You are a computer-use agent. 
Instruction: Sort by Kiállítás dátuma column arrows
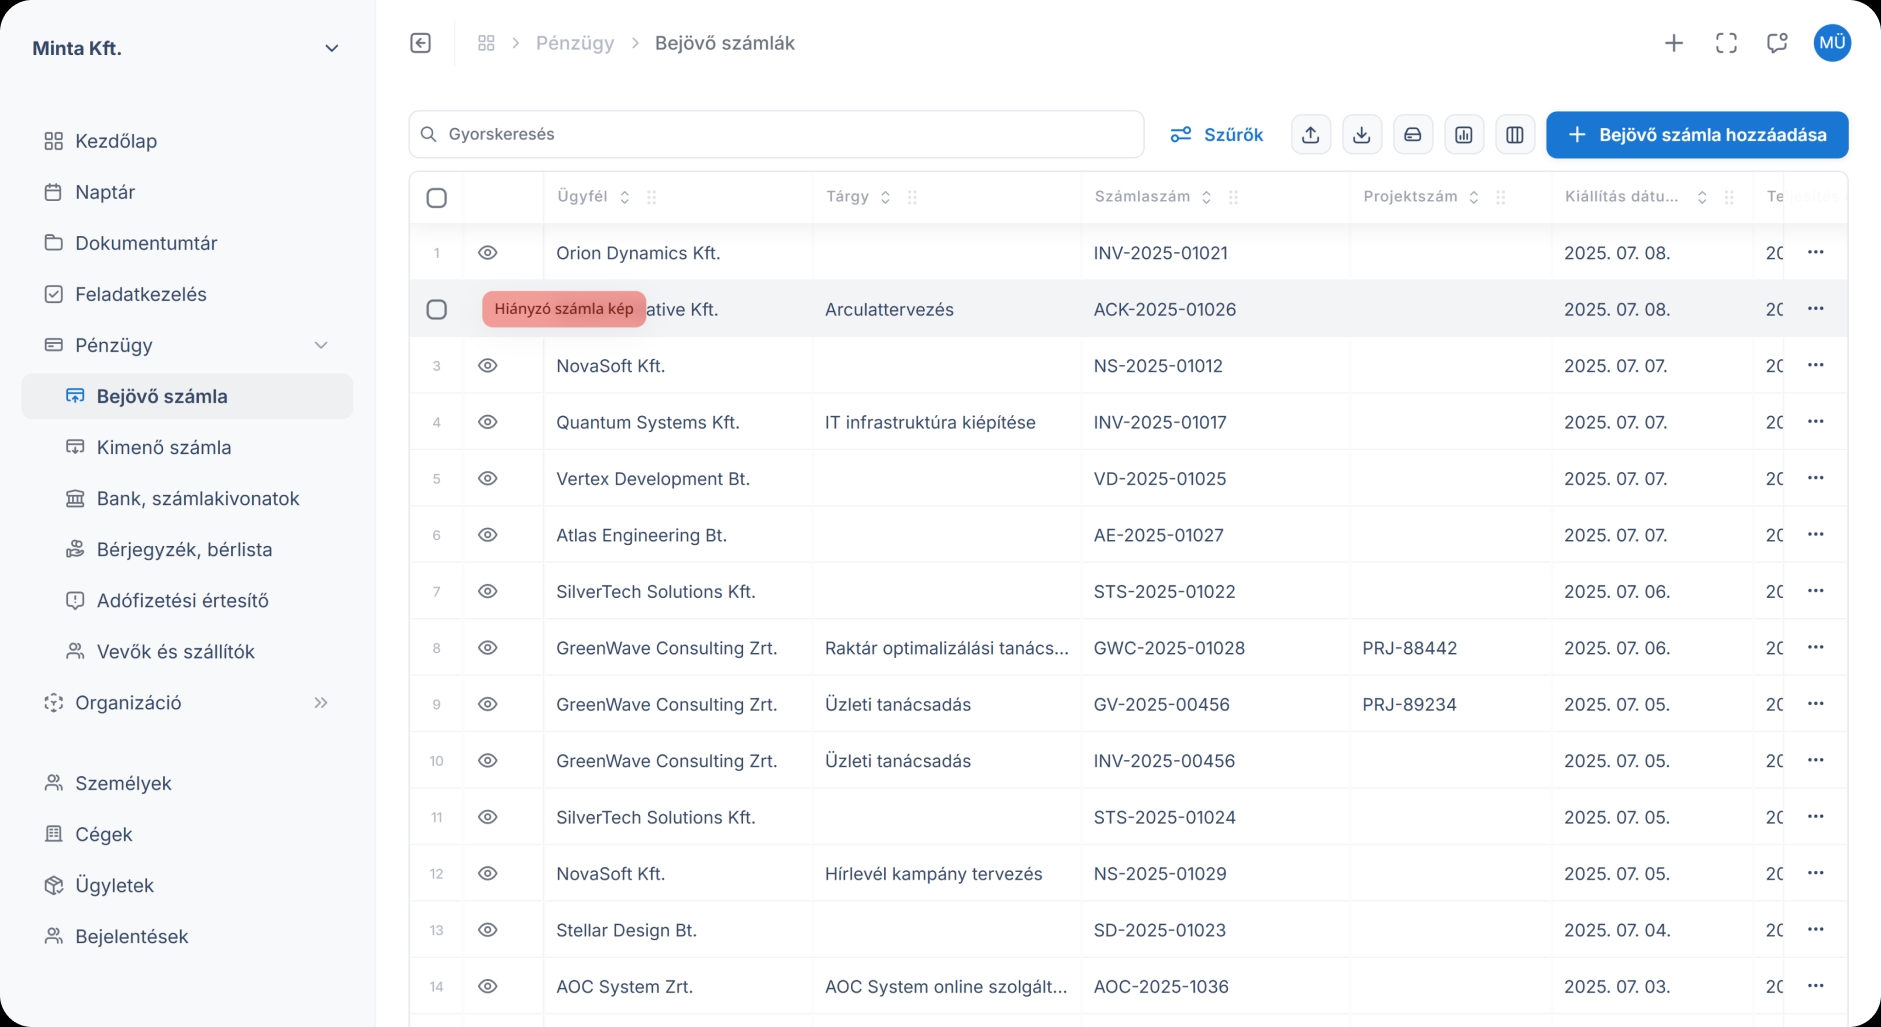click(x=1703, y=197)
